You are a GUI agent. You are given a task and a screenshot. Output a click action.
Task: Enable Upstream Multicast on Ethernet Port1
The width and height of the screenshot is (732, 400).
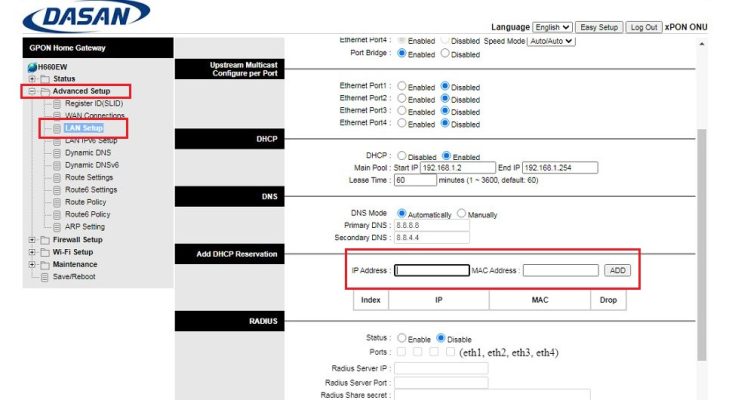click(x=401, y=86)
